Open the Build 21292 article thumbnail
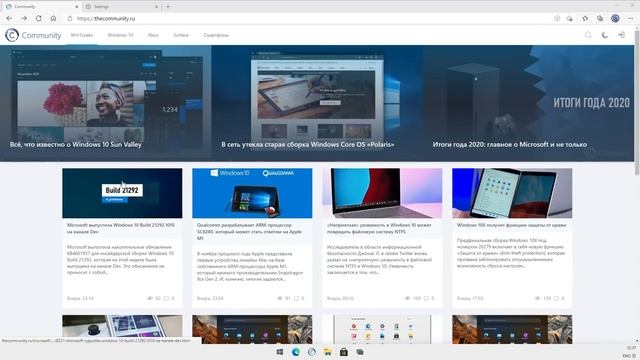Image resolution: width=640 pixels, height=360 pixels. click(122, 193)
